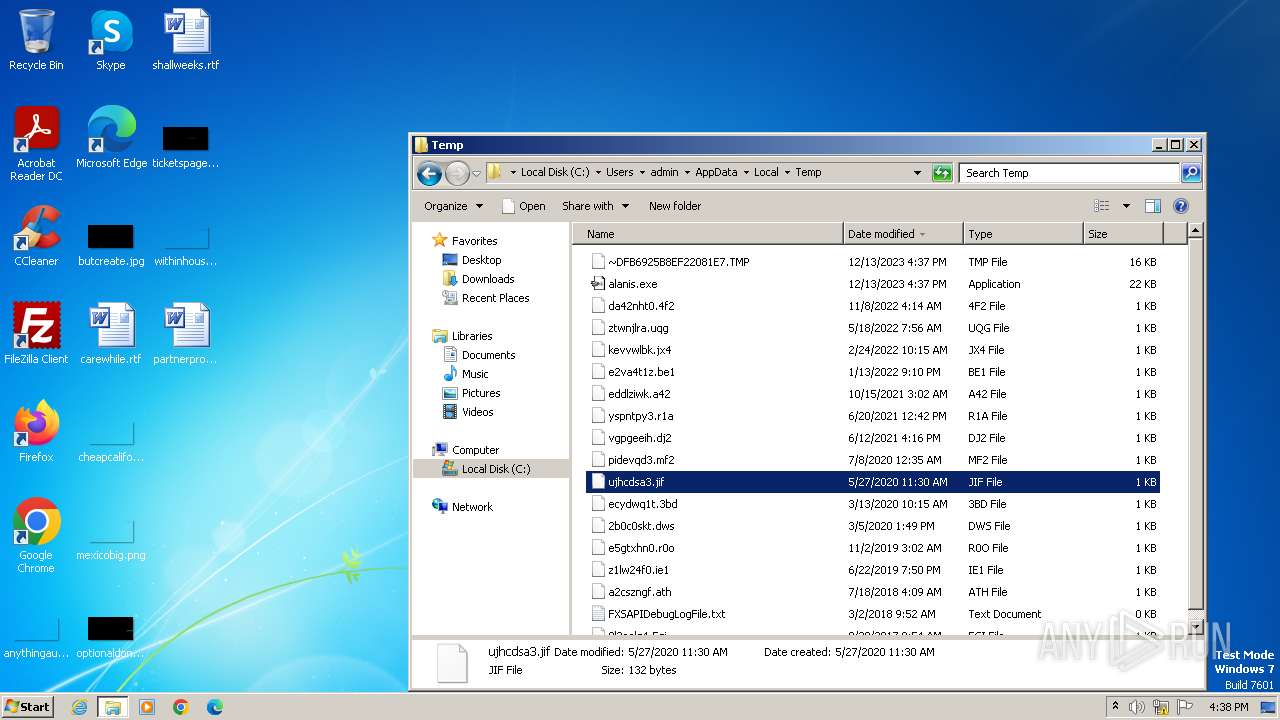Click into the Search Temp field
The height and width of the screenshot is (720, 1280).
1068,173
